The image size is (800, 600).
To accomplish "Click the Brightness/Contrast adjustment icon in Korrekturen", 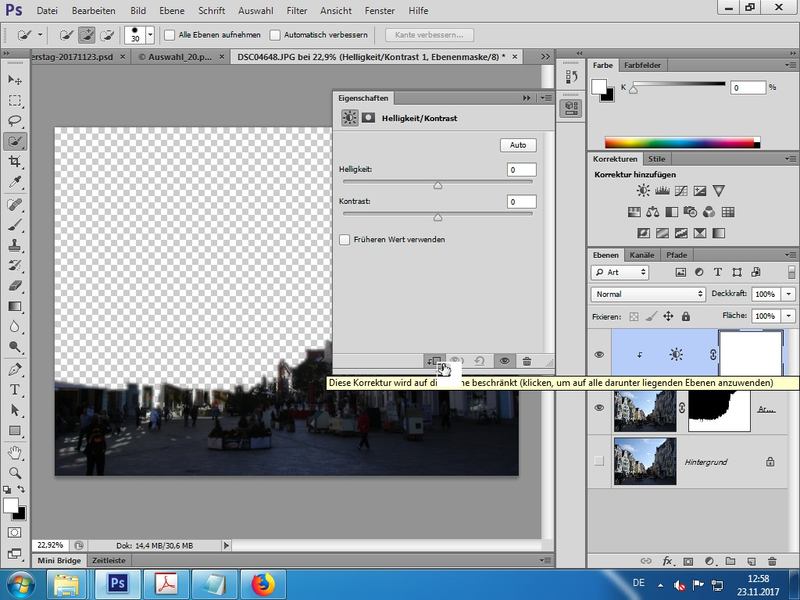I will [641, 191].
